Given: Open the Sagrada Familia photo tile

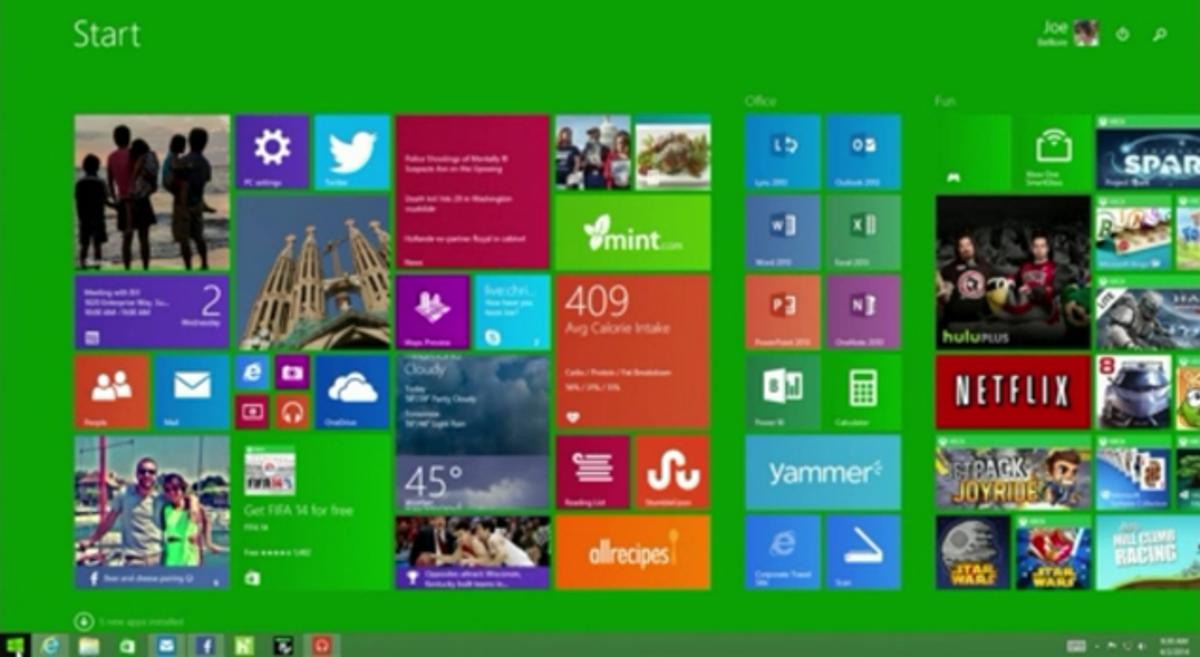Looking at the screenshot, I should [x=313, y=272].
